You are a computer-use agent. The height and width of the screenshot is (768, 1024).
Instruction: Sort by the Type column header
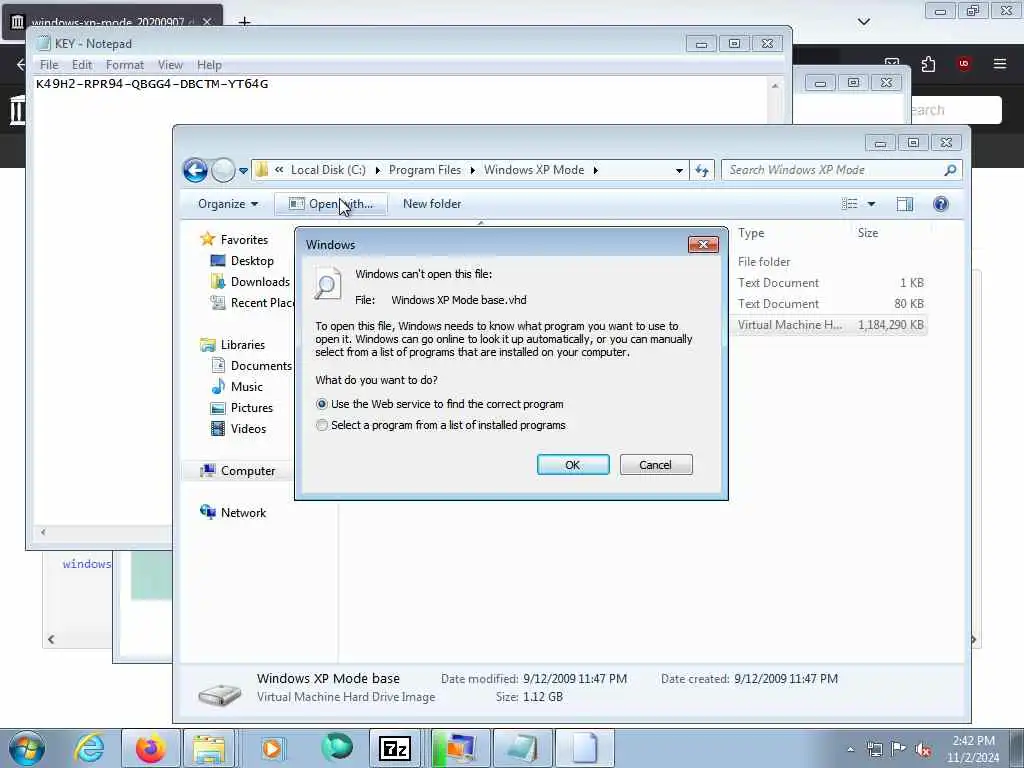pos(751,233)
